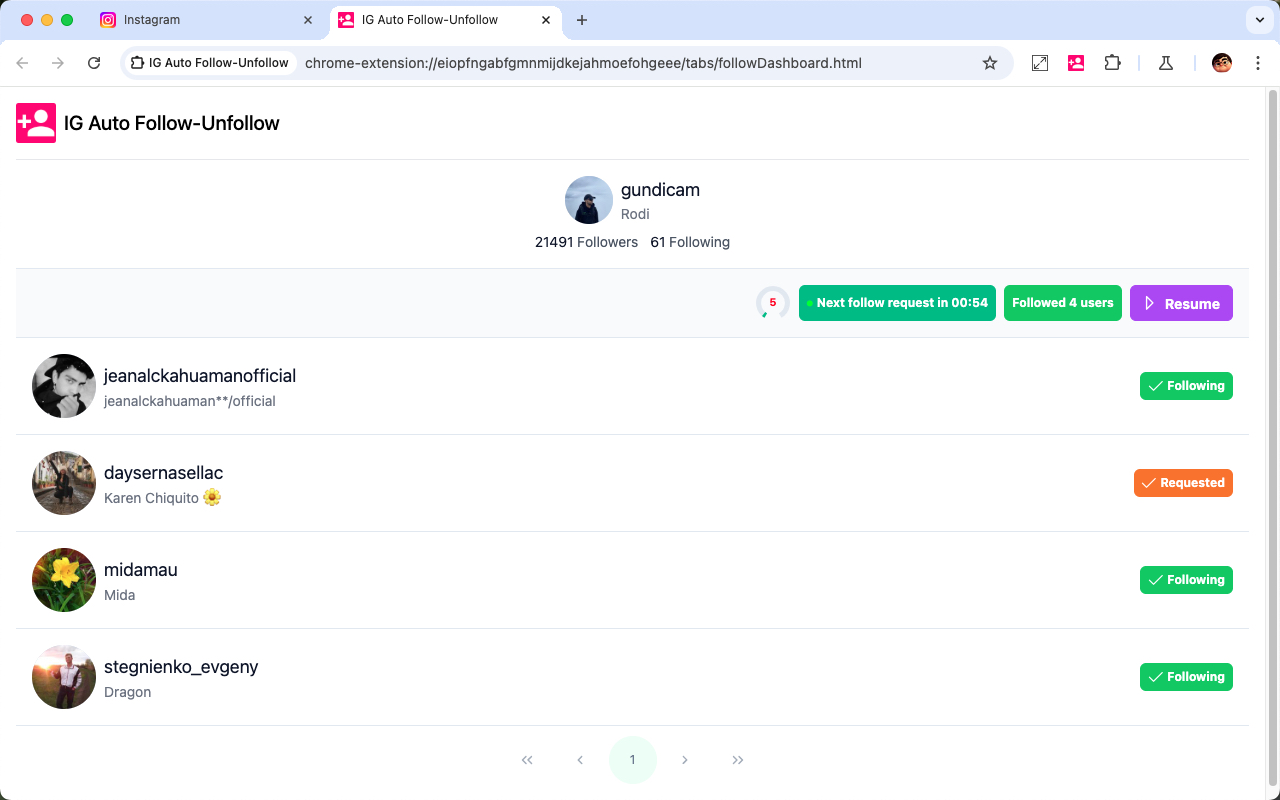Open the pink IG Auto Follow extension icon
The height and width of the screenshot is (800, 1280).
coord(1076,63)
